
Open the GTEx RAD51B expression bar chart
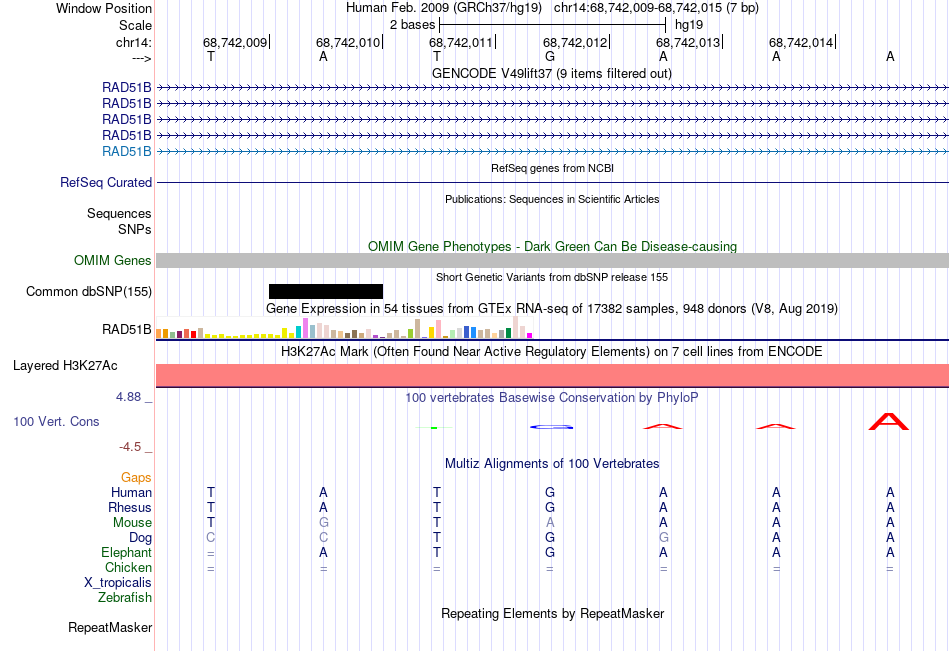tap(344, 327)
